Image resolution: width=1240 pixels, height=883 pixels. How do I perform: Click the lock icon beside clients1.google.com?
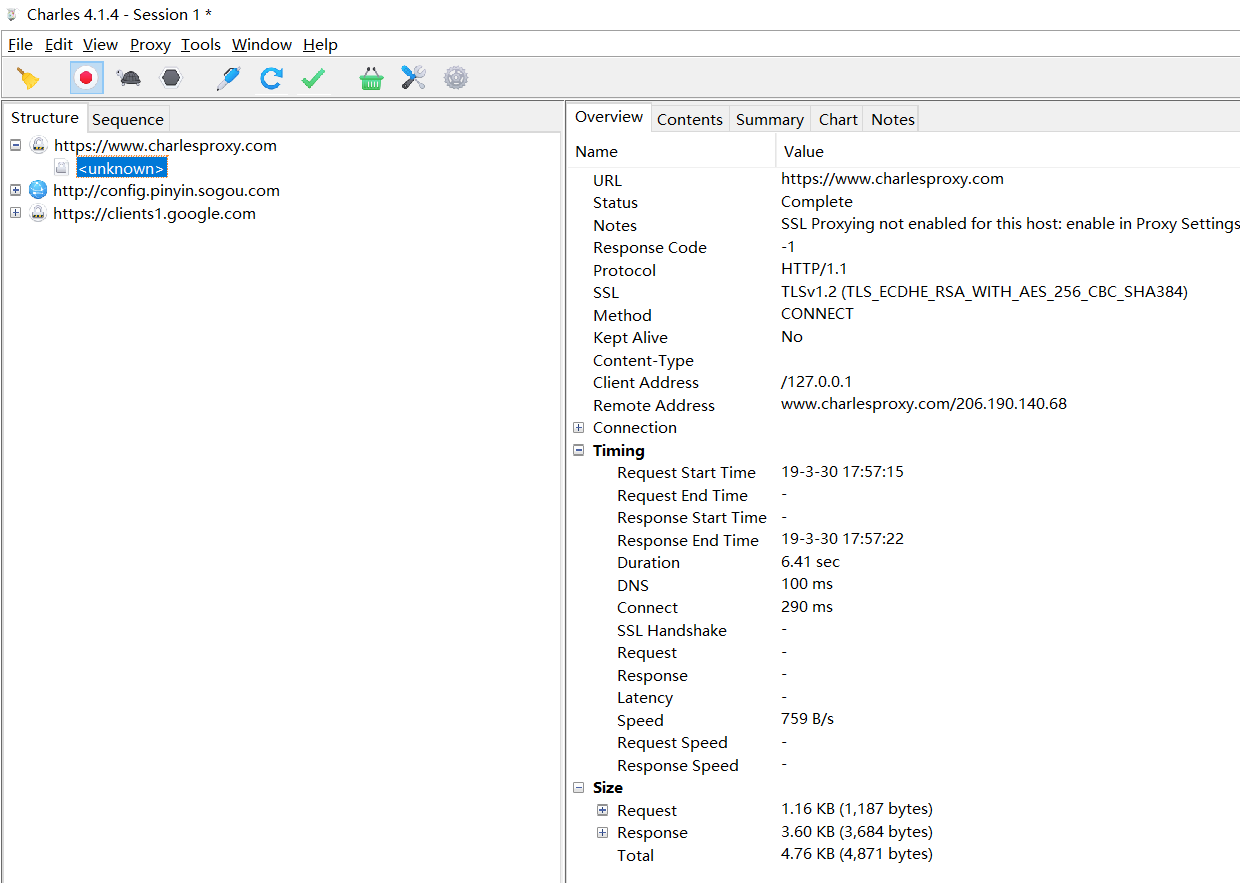pos(38,213)
